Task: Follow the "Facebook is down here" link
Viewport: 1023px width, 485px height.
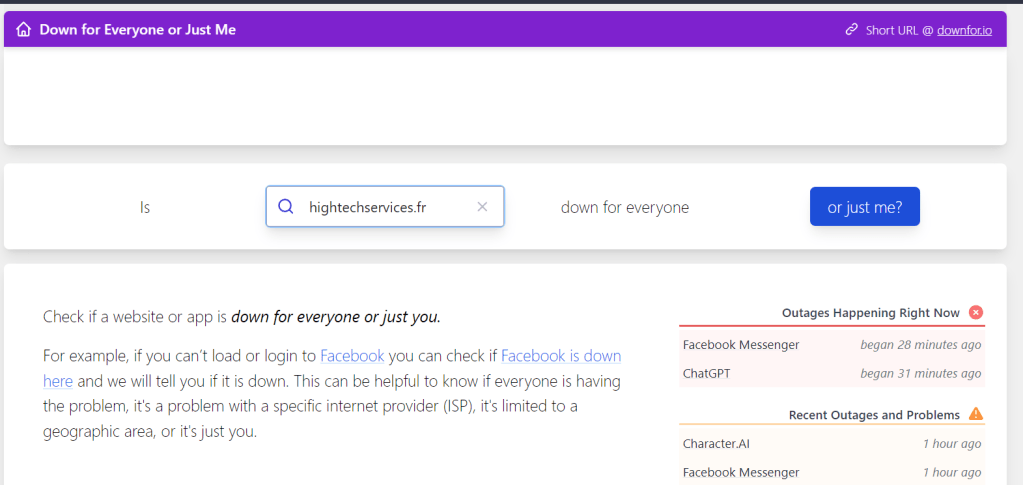Action: click(560, 356)
